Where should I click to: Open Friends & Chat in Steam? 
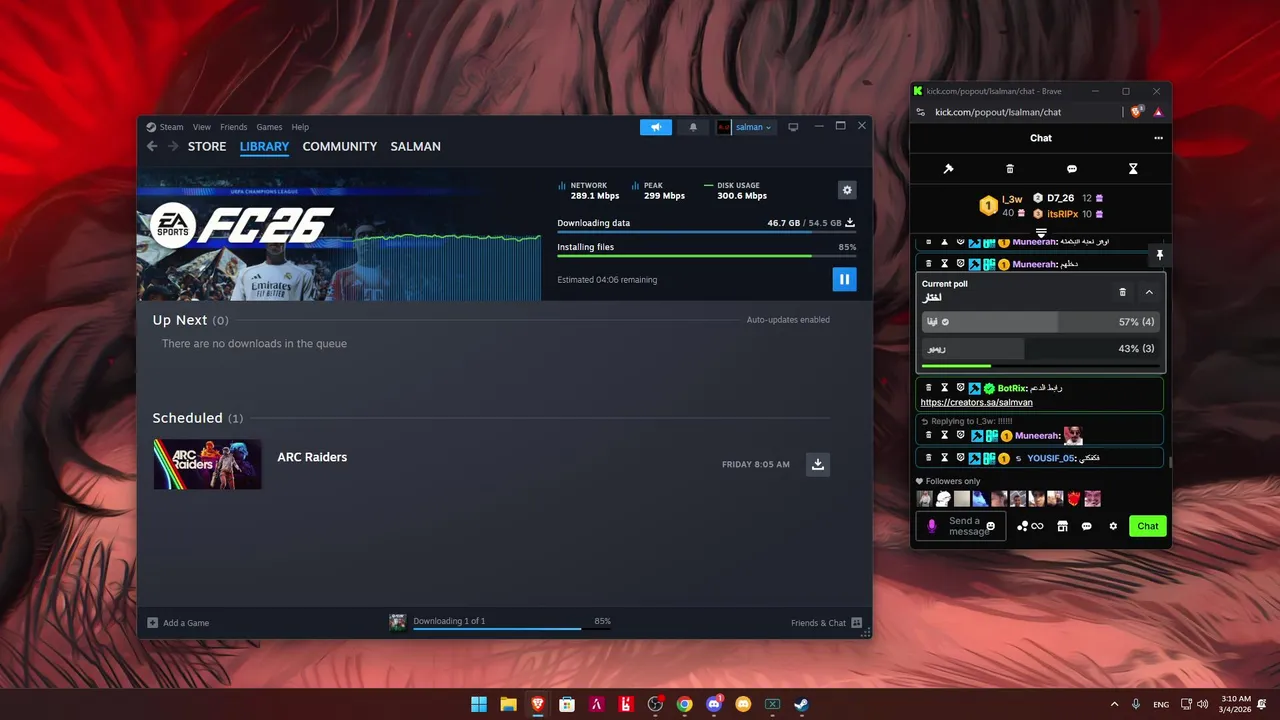coord(826,623)
